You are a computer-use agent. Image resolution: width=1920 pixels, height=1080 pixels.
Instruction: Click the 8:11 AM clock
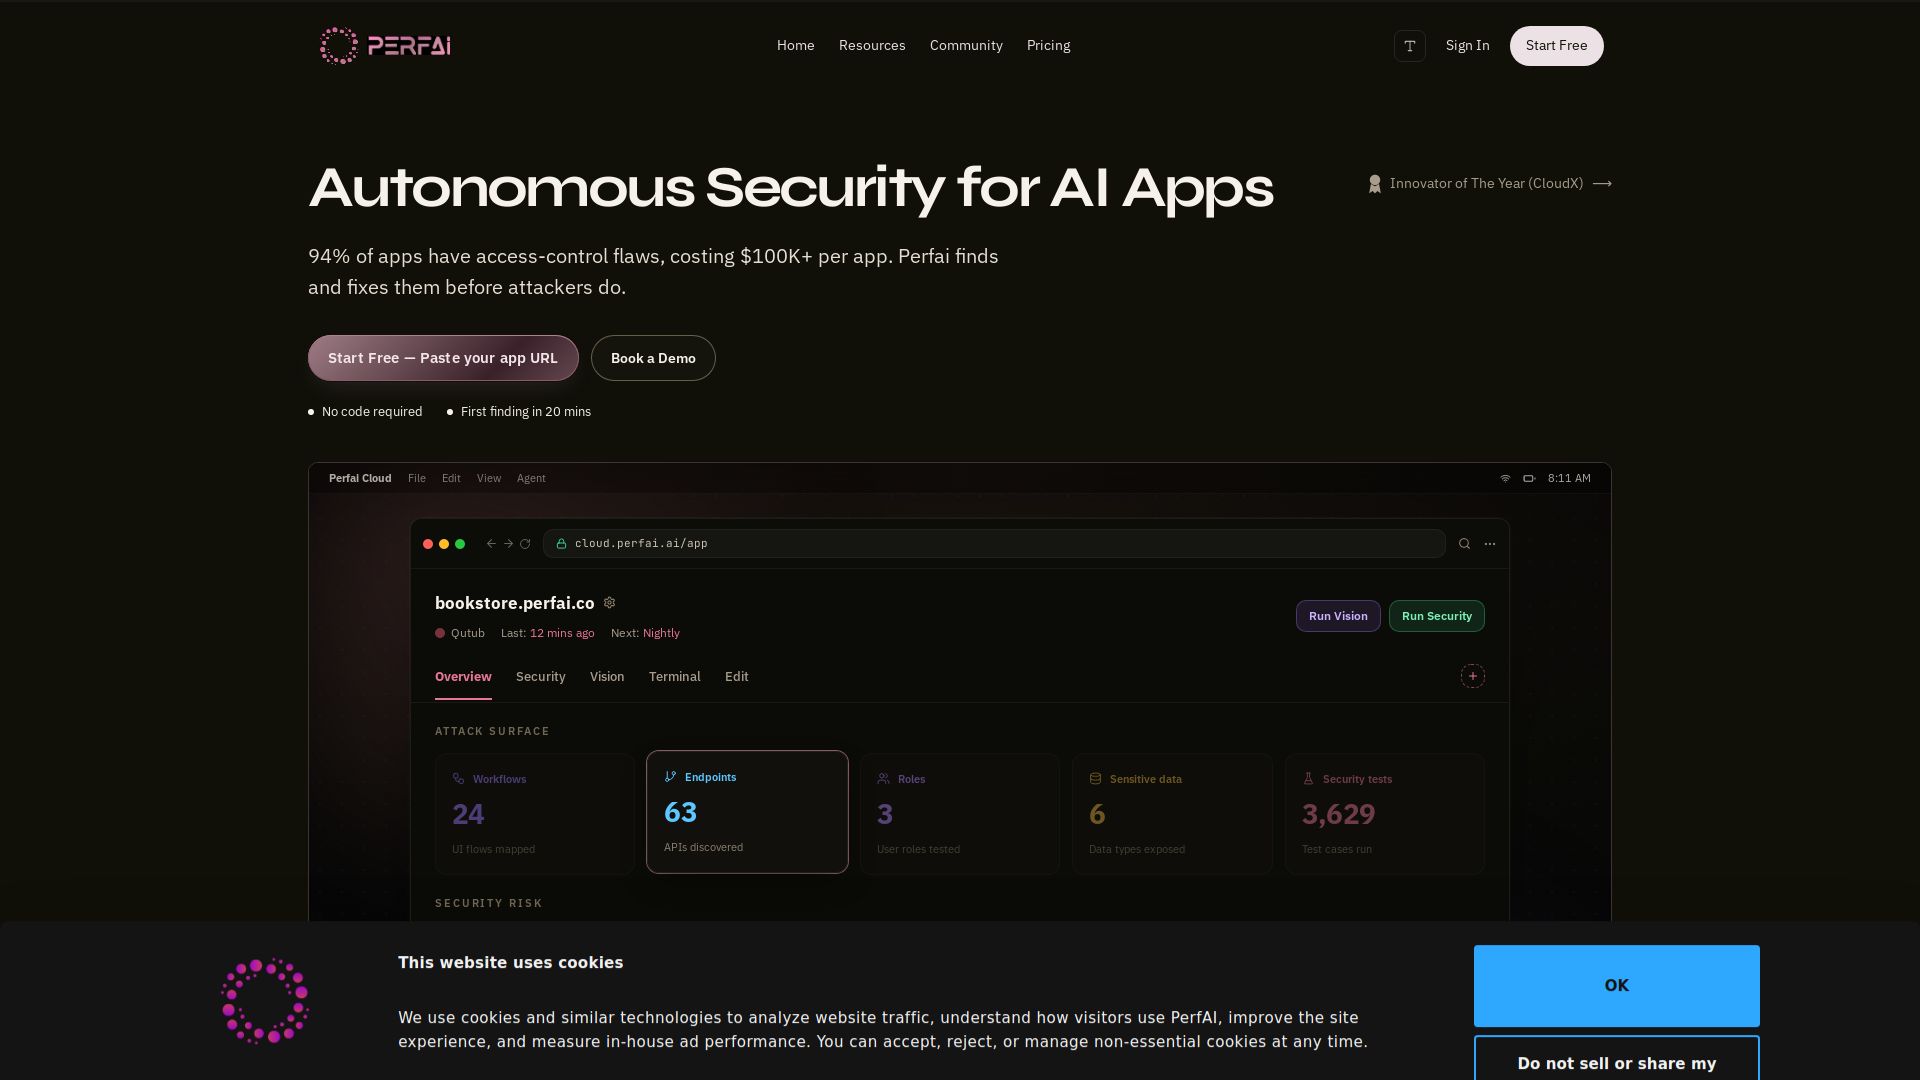click(x=1569, y=479)
